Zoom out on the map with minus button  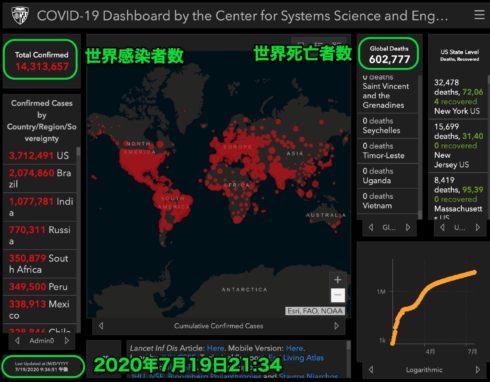337,295
